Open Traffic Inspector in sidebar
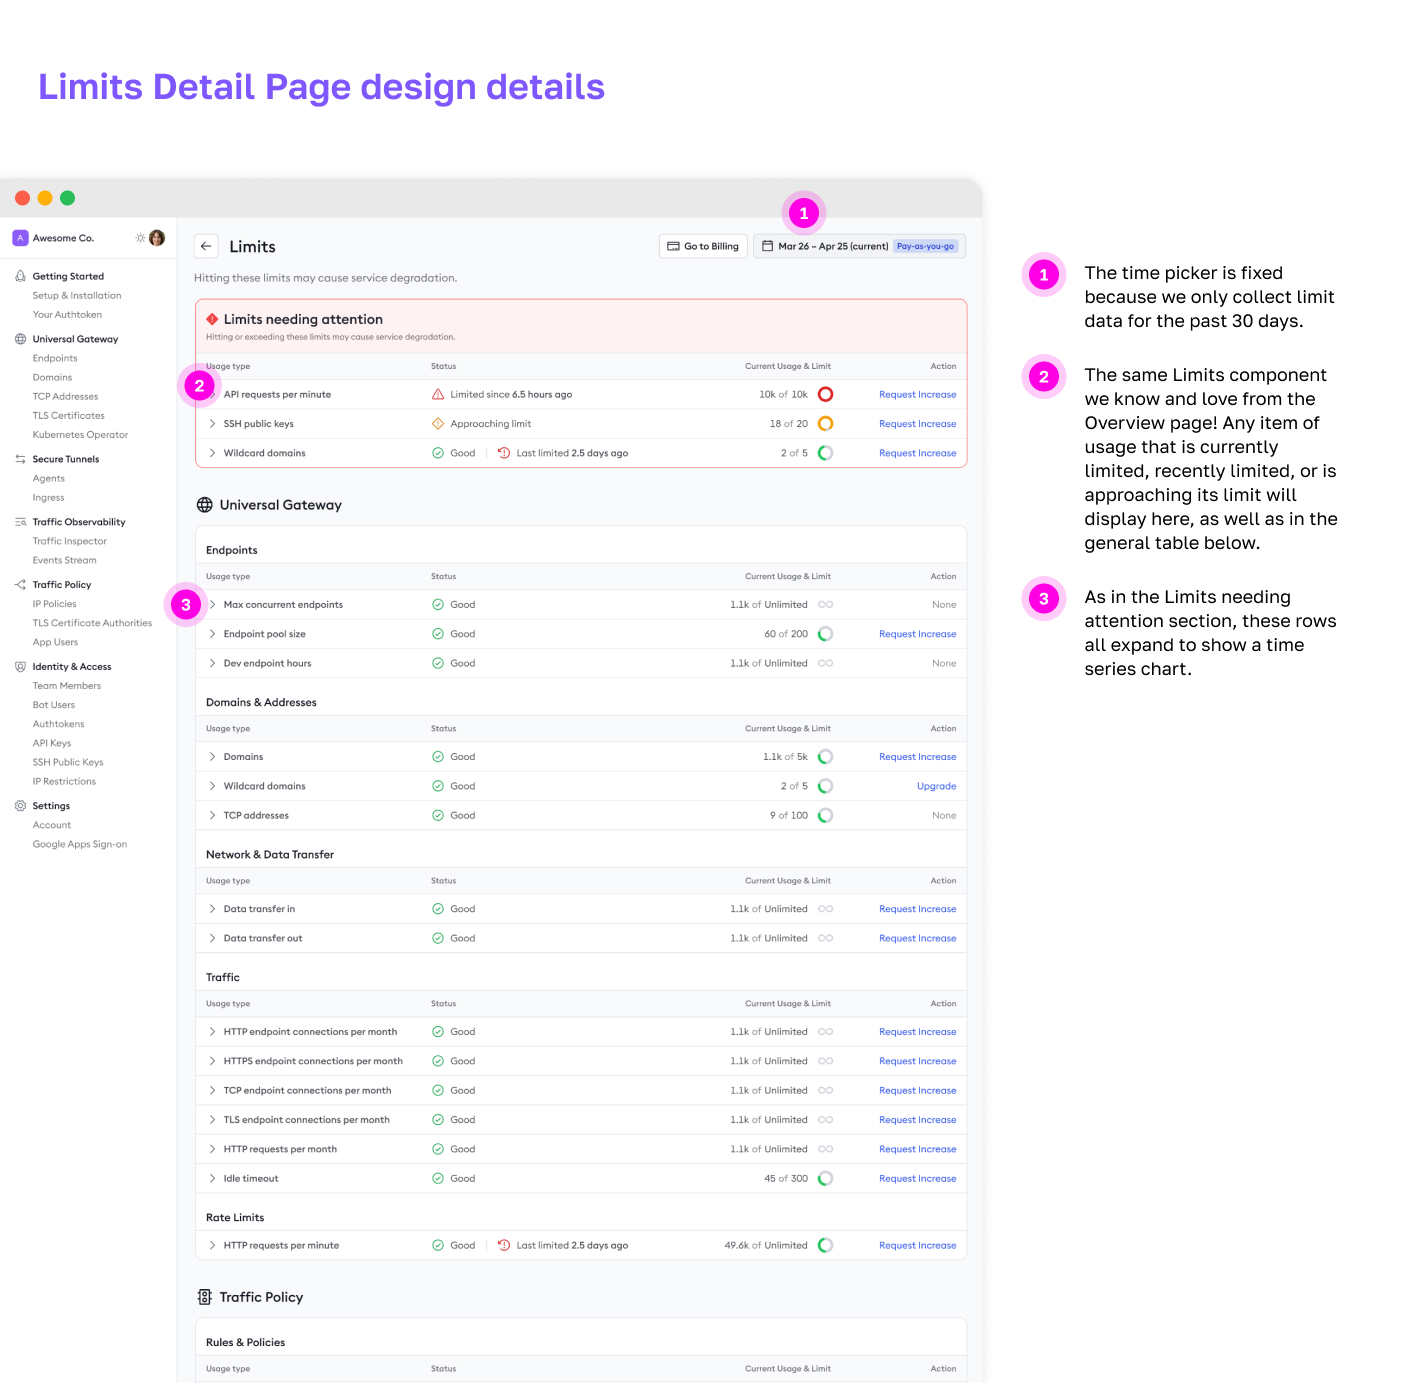 tap(69, 541)
